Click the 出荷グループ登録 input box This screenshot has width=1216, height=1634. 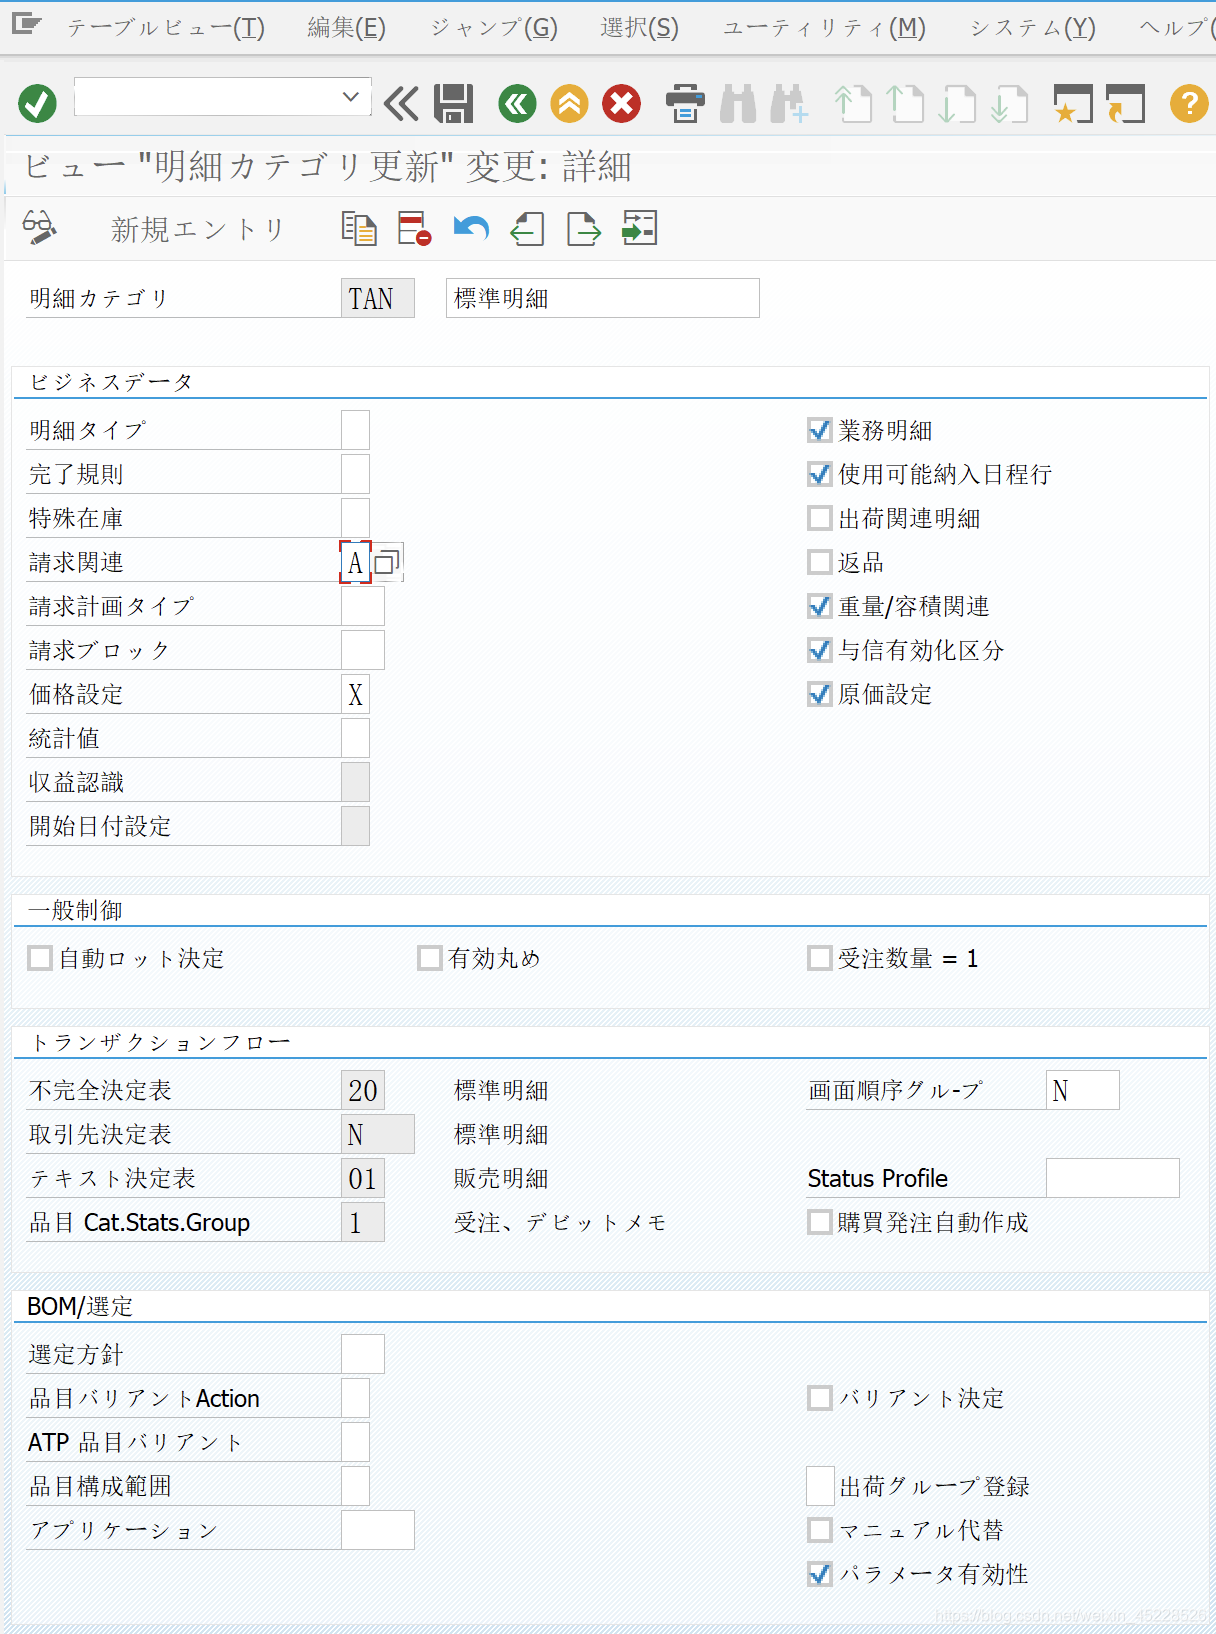click(x=820, y=1486)
